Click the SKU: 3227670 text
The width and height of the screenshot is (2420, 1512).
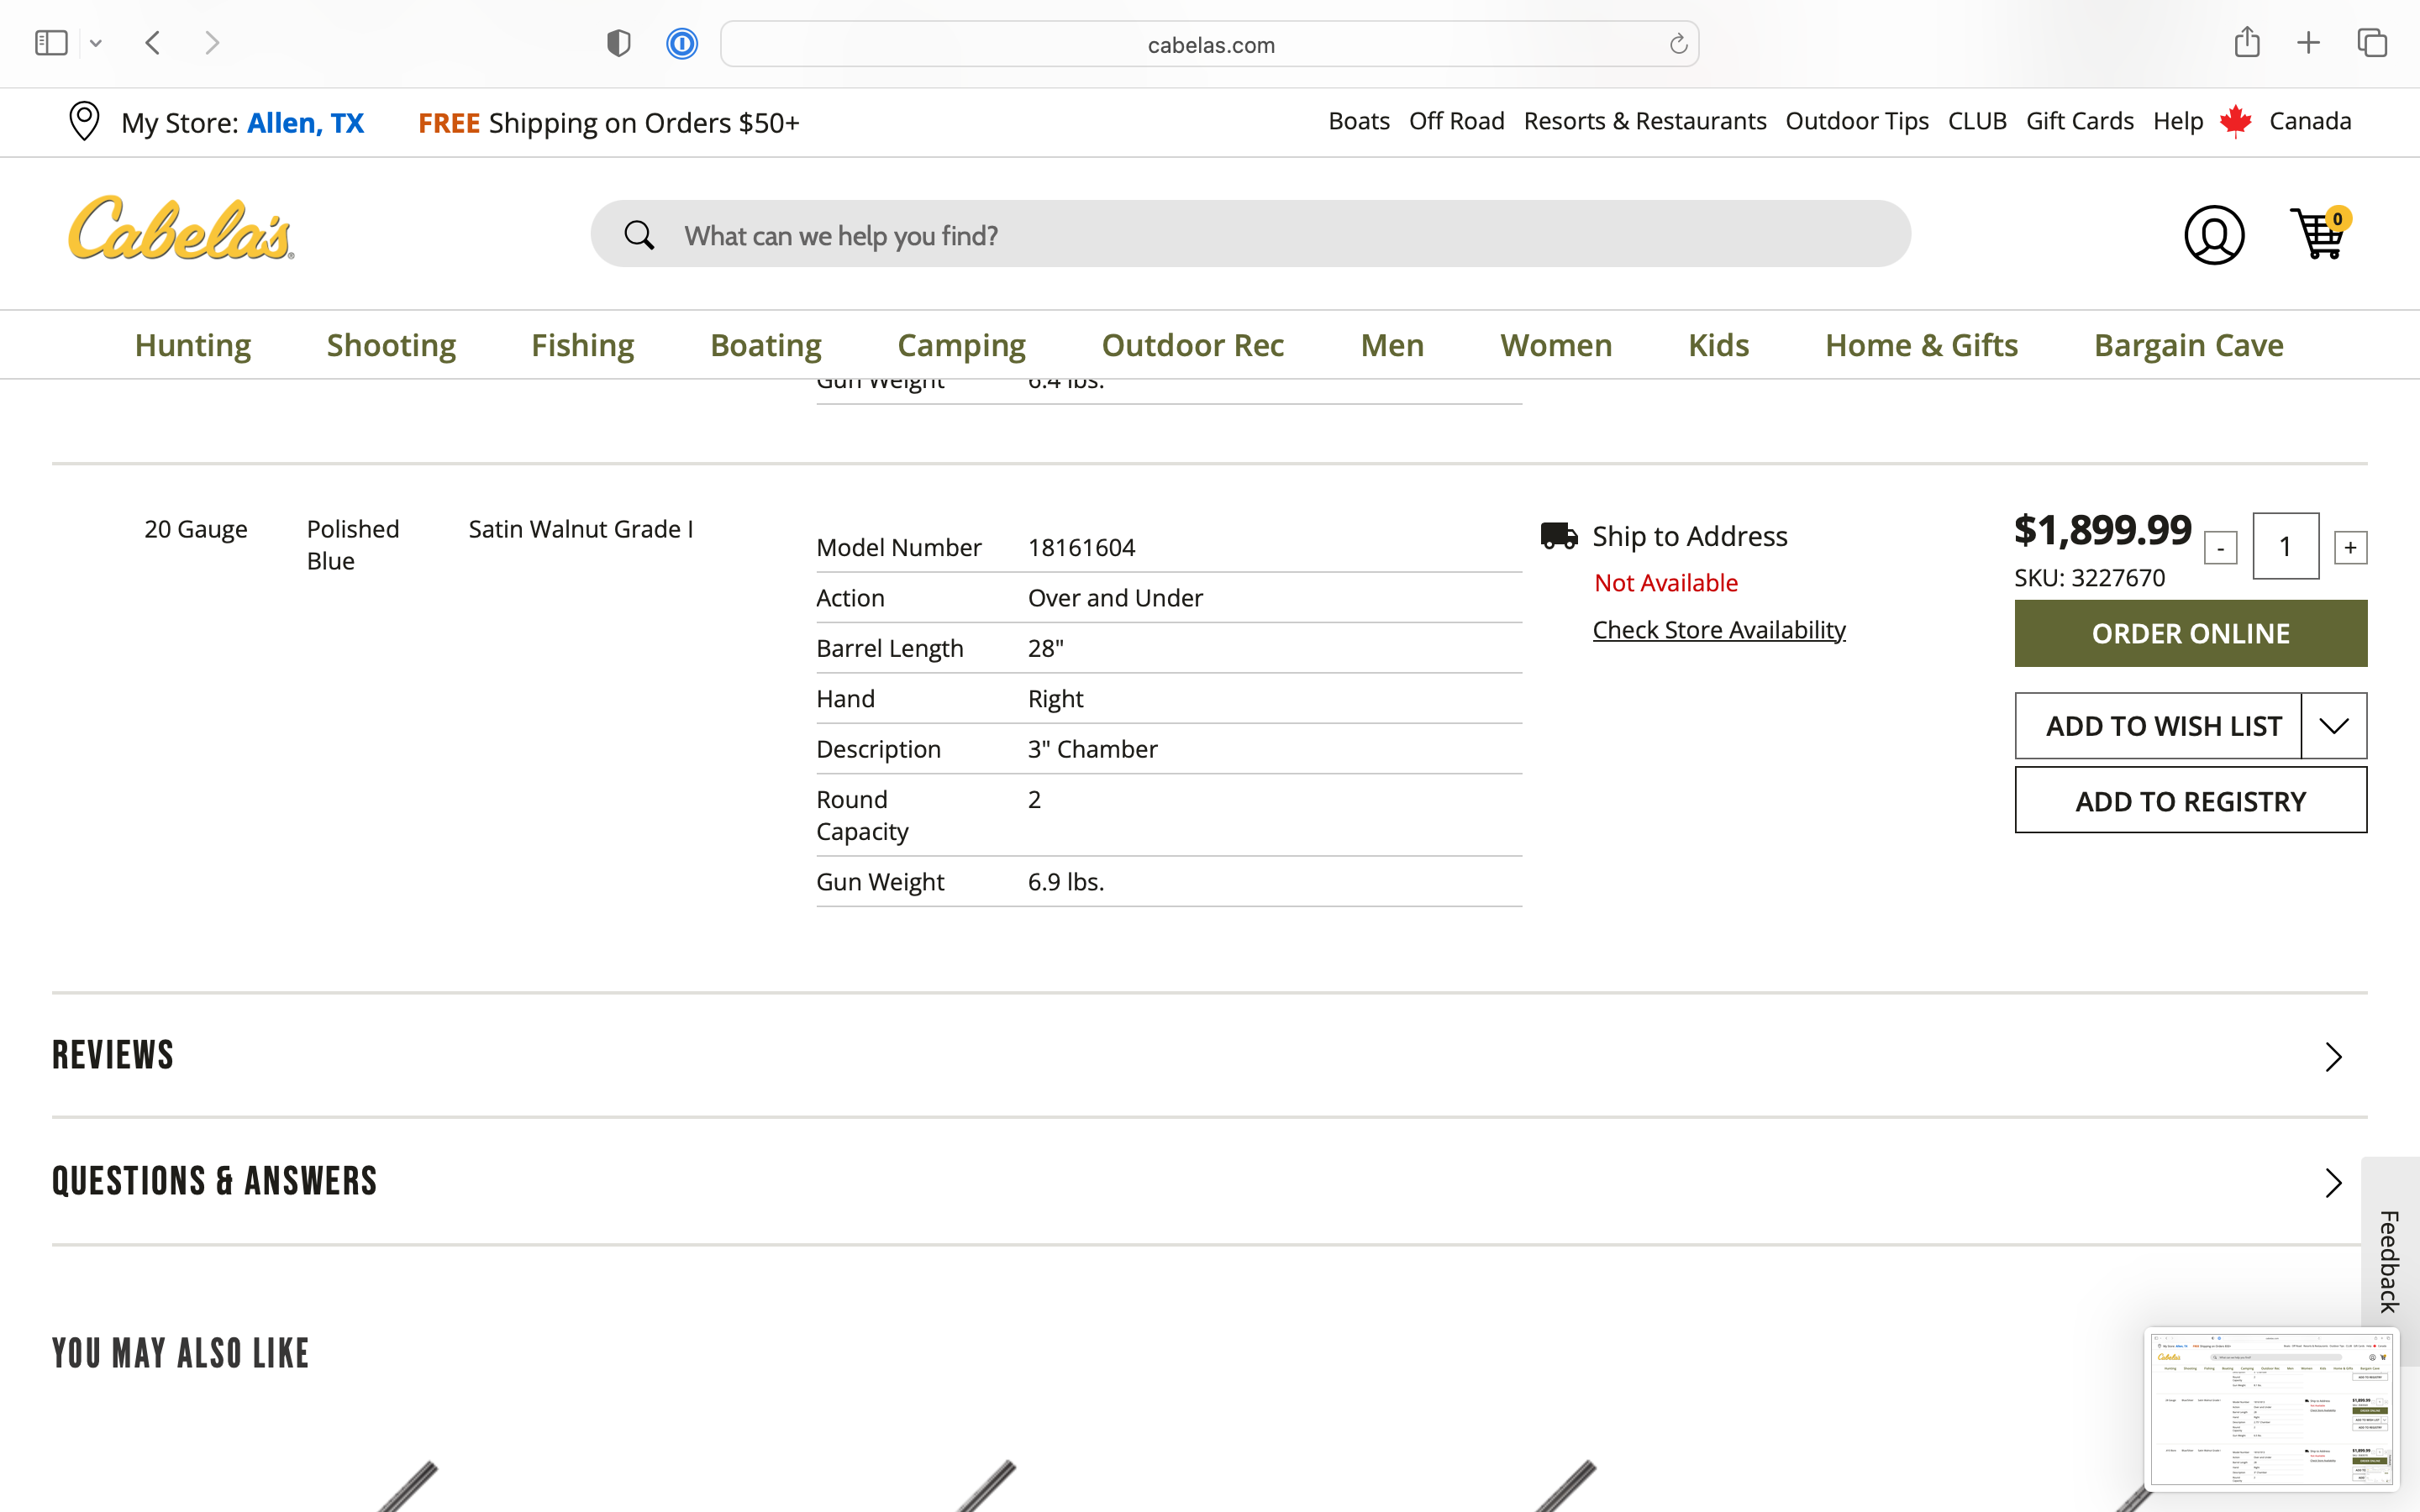pos(2089,577)
